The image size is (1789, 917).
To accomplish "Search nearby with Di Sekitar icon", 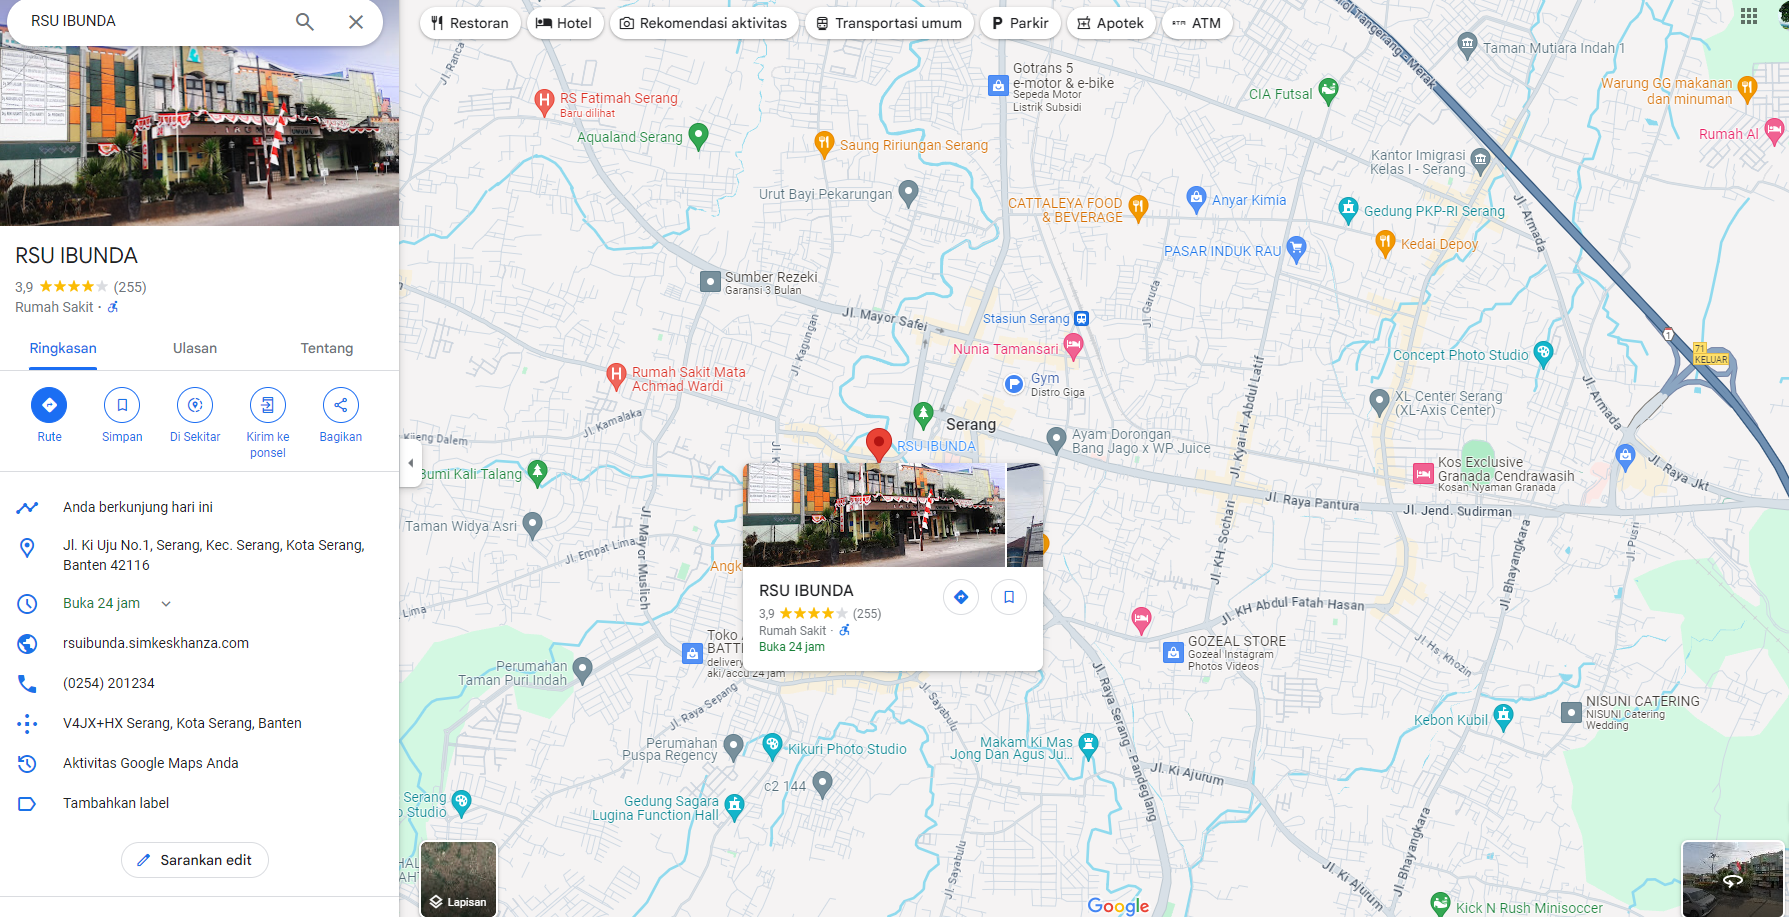I will pyautogui.click(x=195, y=405).
